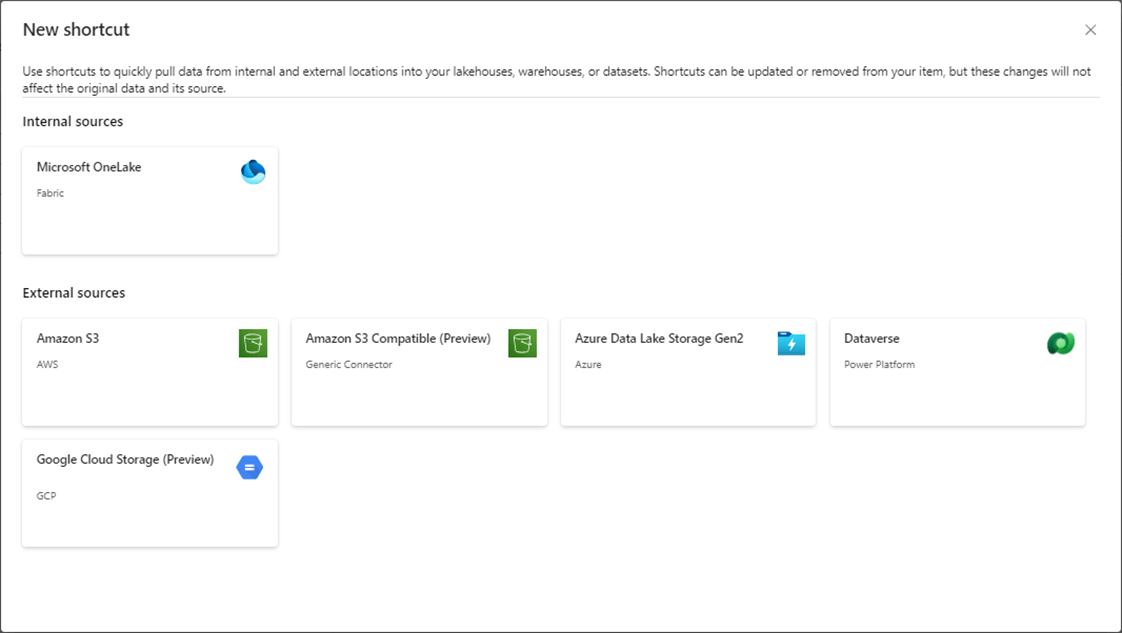Choose the Dataverse source title
Screen dimensions: 1122x633
(872, 338)
